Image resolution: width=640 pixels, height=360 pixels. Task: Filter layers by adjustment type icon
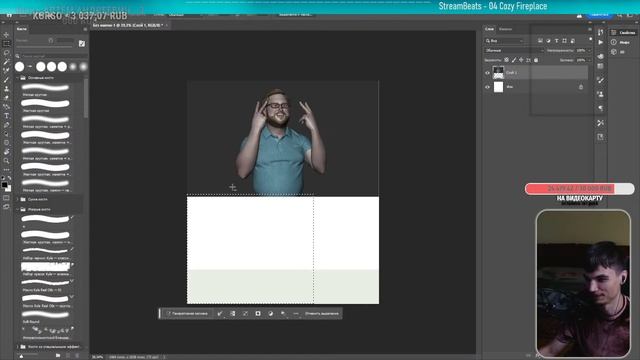548,41
